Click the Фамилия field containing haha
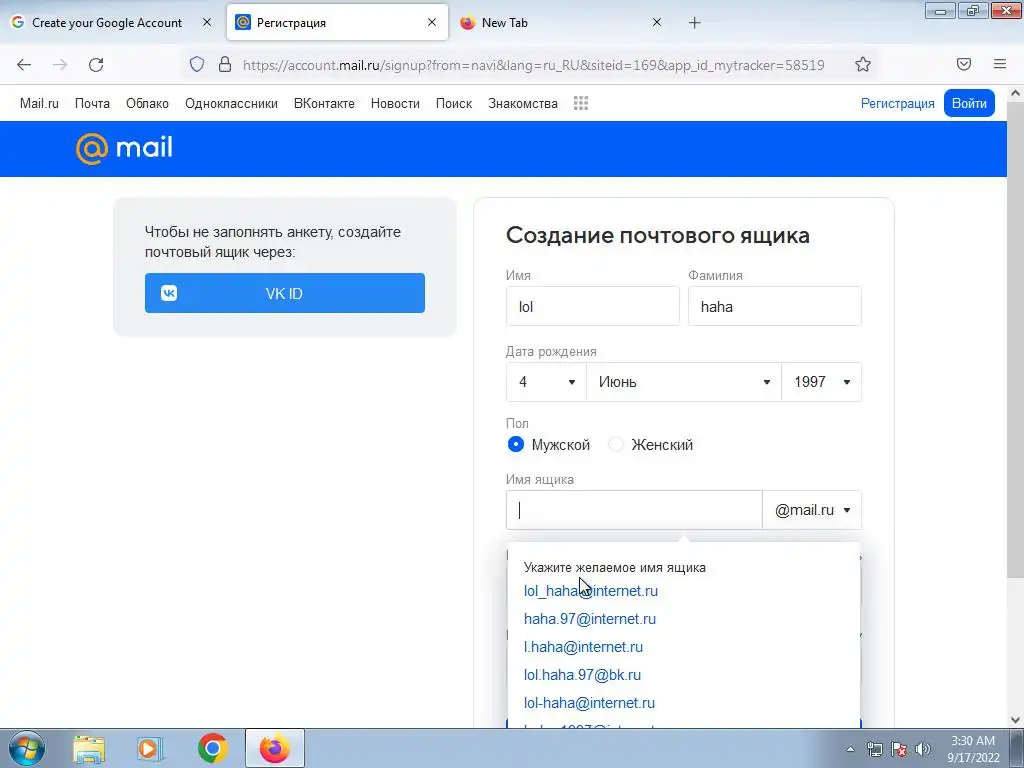1024x768 pixels. point(775,306)
